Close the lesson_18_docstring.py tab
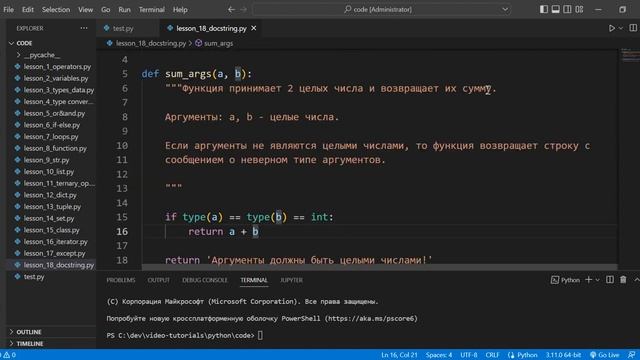The height and width of the screenshot is (360, 640). (x=254, y=28)
